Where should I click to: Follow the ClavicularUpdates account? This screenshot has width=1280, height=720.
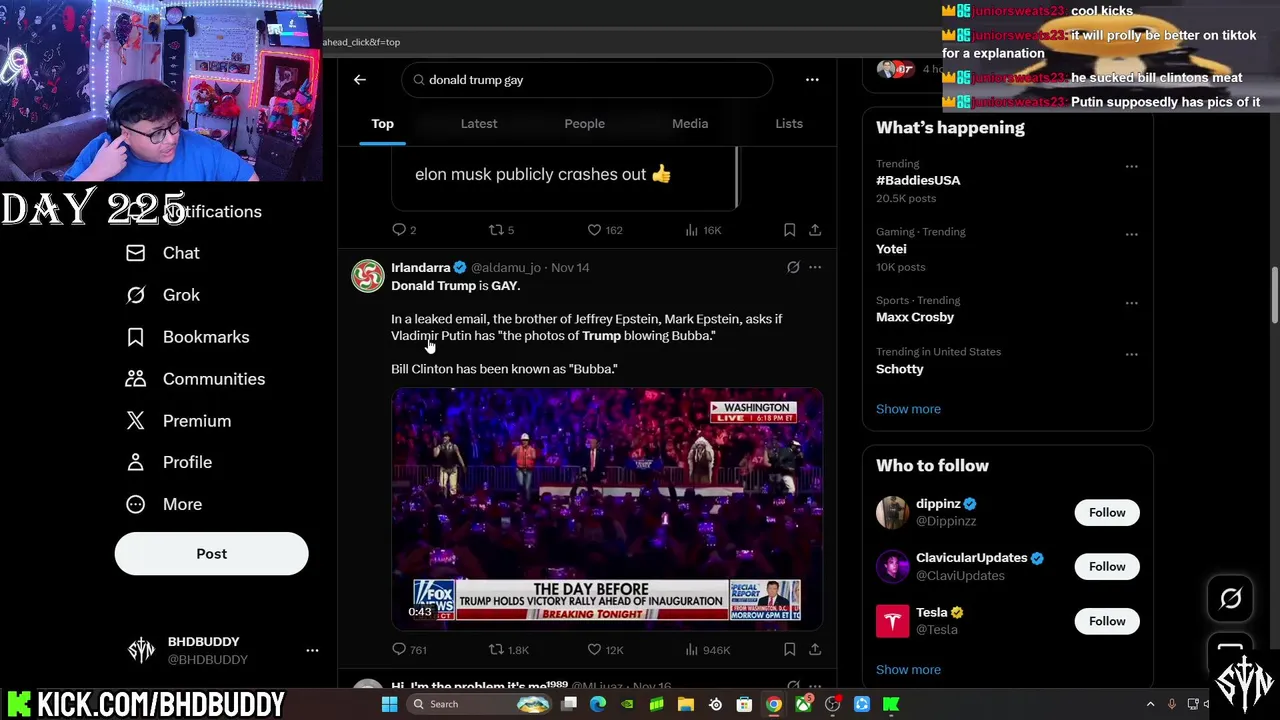click(1107, 567)
